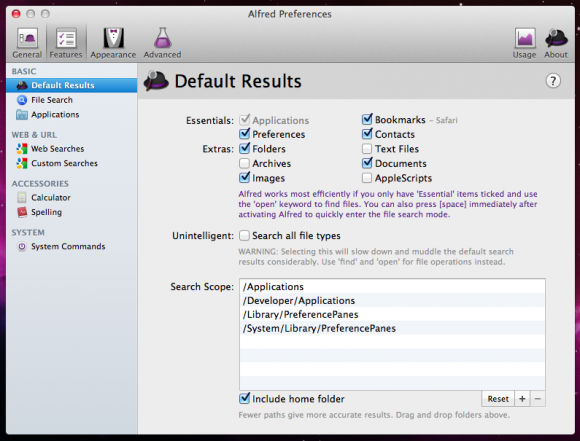The width and height of the screenshot is (580, 441).
Task: Uncheck the Documents checkbox
Action: click(x=367, y=163)
